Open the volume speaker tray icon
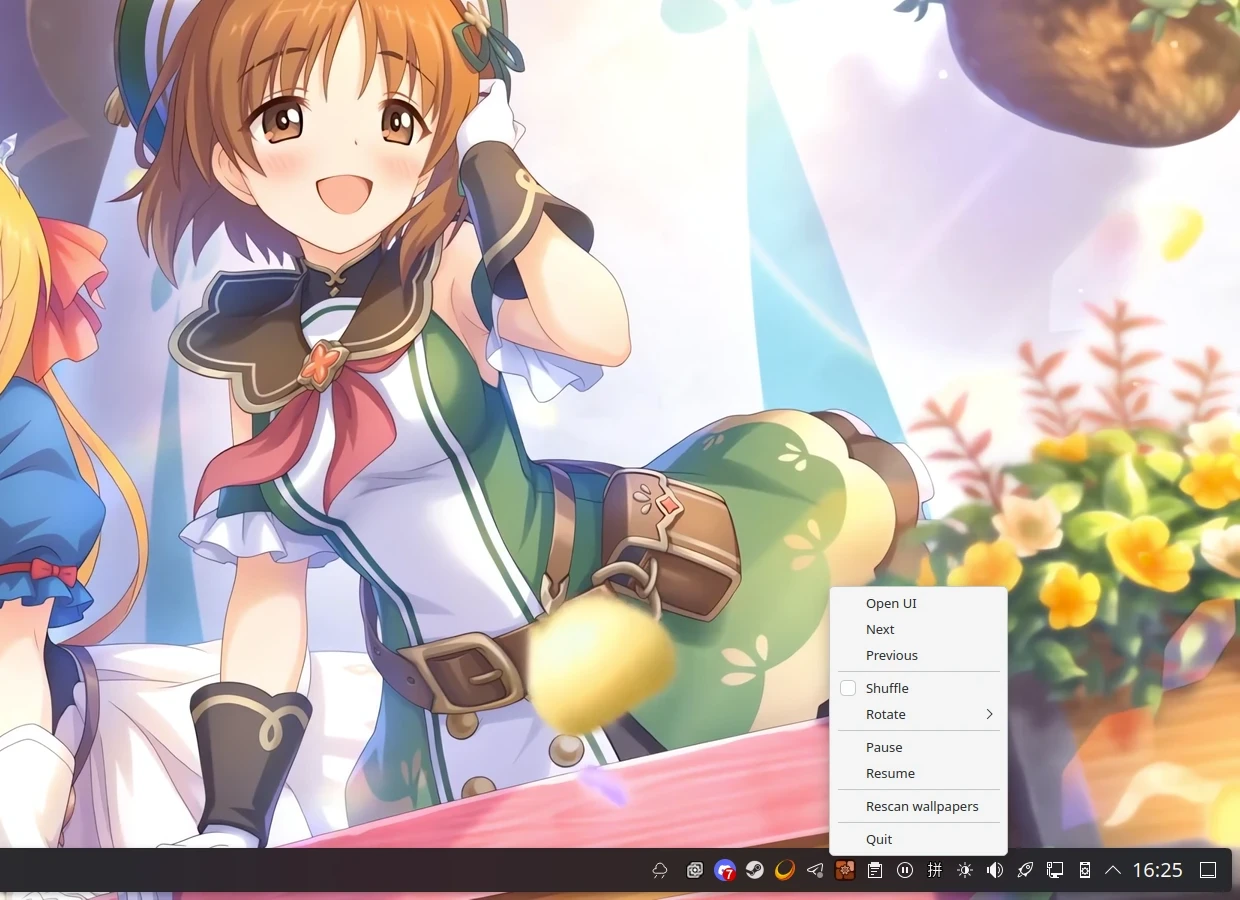The width and height of the screenshot is (1240, 900). click(x=995, y=871)
